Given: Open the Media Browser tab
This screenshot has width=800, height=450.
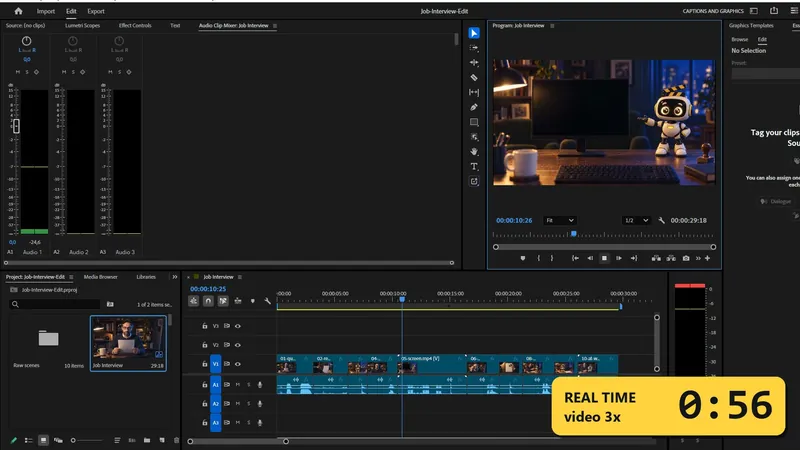Looking at the screenshot, I should click(x=101, y=277).
